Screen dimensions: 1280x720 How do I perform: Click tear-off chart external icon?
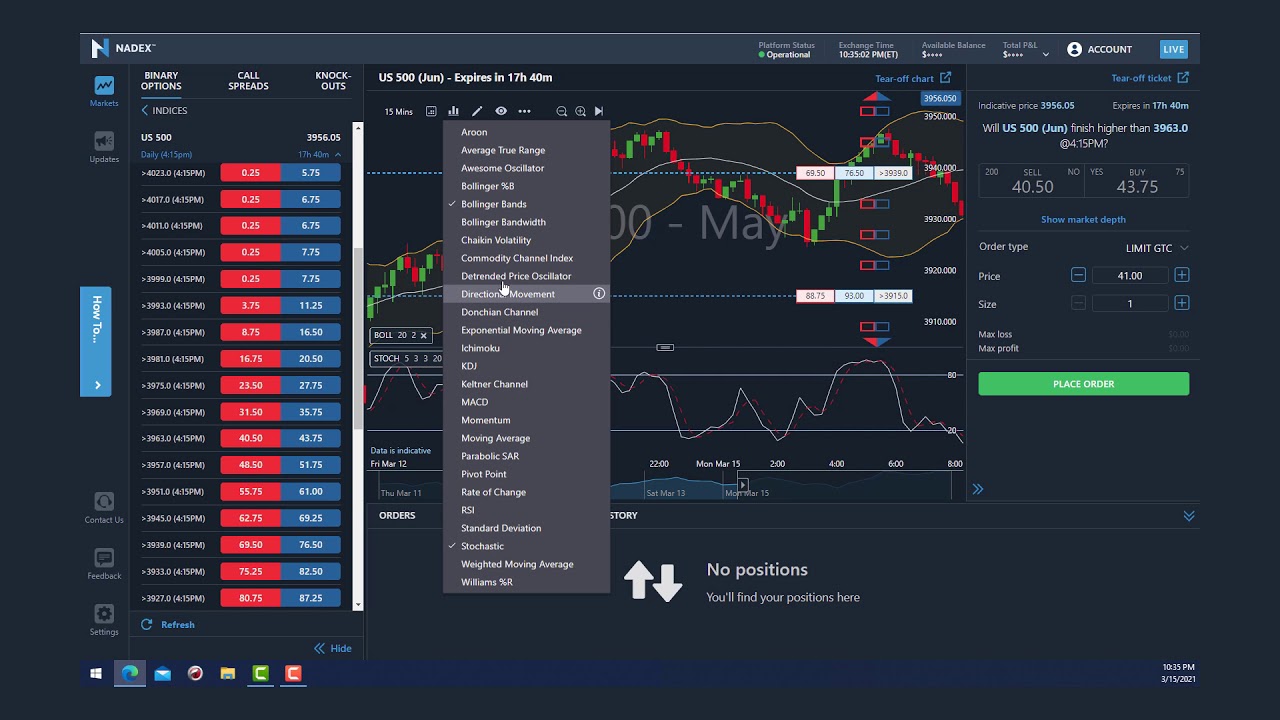pos(945,78)
